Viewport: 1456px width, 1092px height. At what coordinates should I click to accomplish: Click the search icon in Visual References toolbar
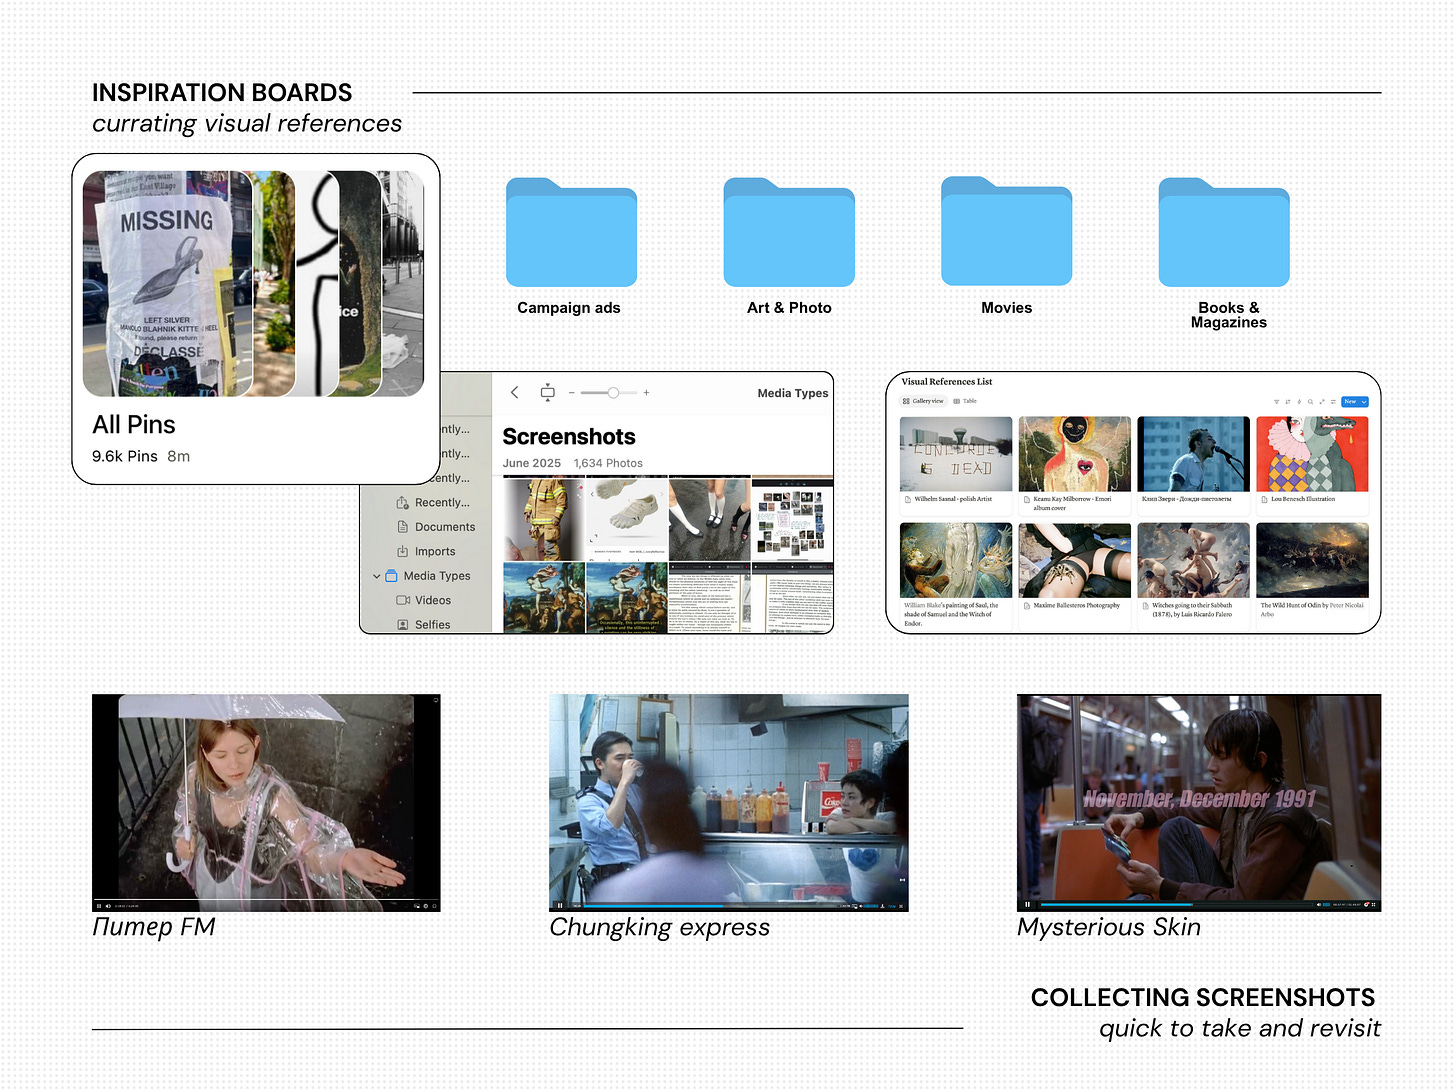pos(1310,402)
